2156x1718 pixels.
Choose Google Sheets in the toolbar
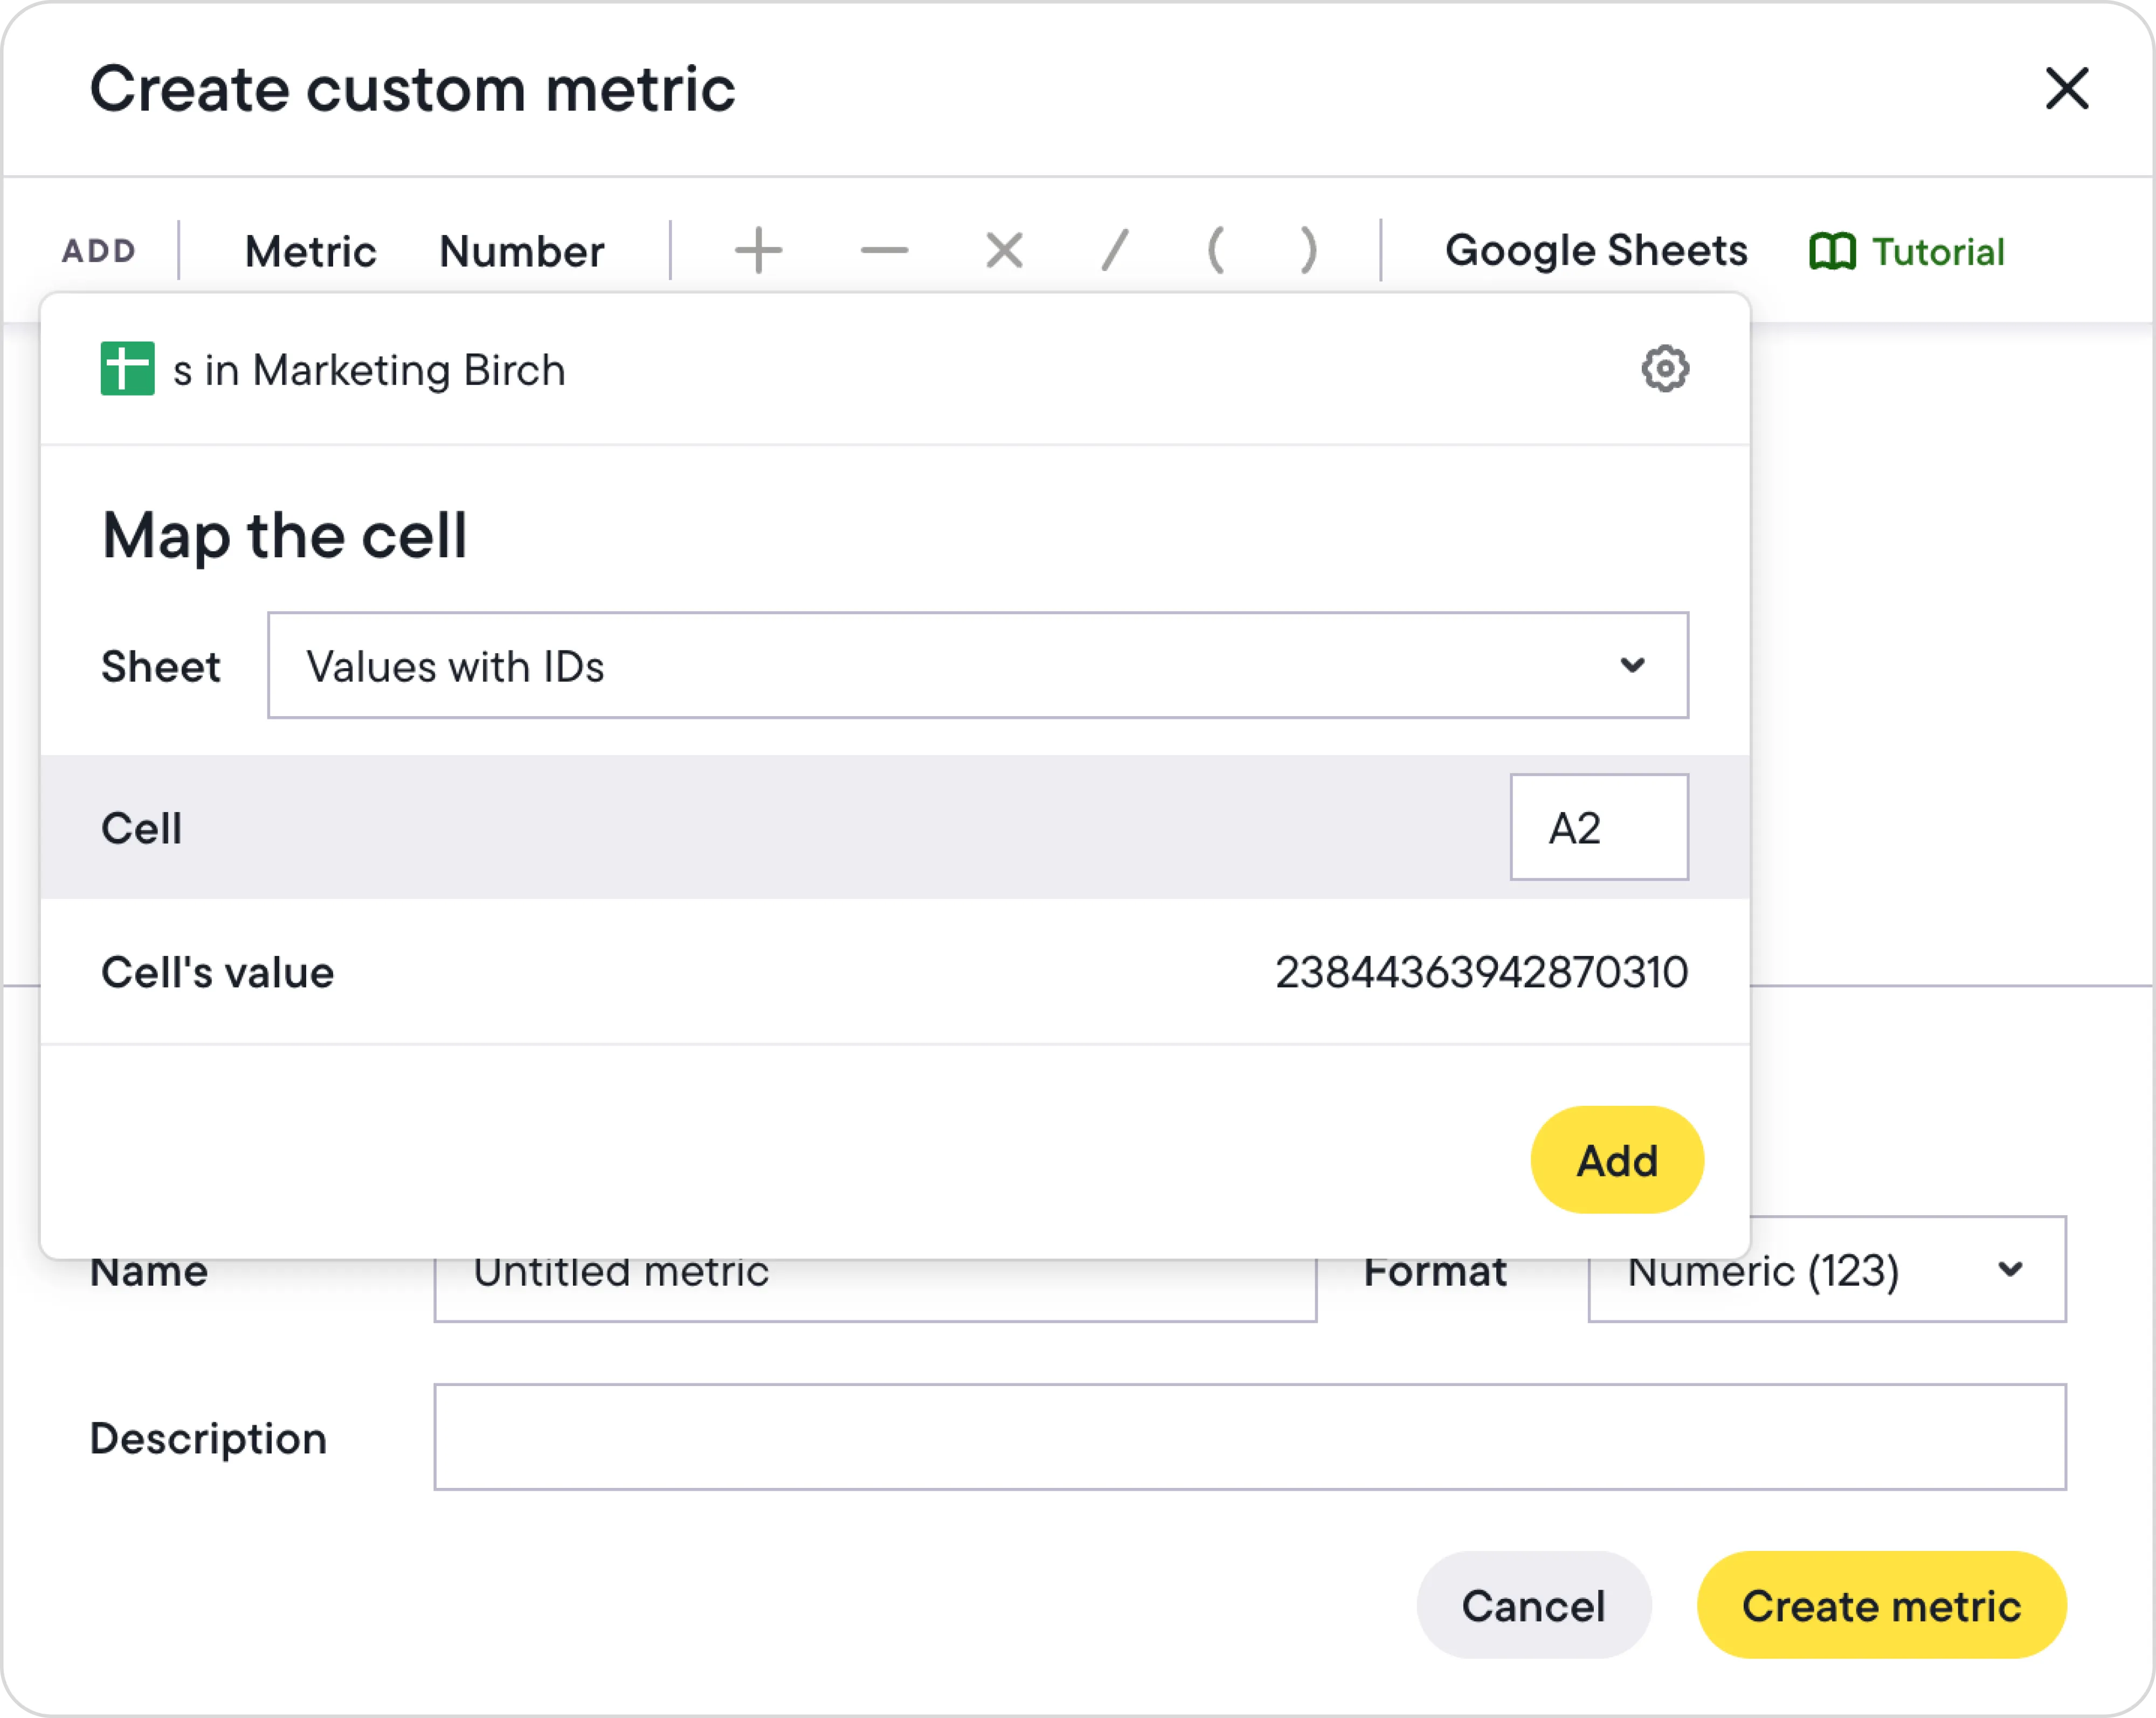[1596, 251]
